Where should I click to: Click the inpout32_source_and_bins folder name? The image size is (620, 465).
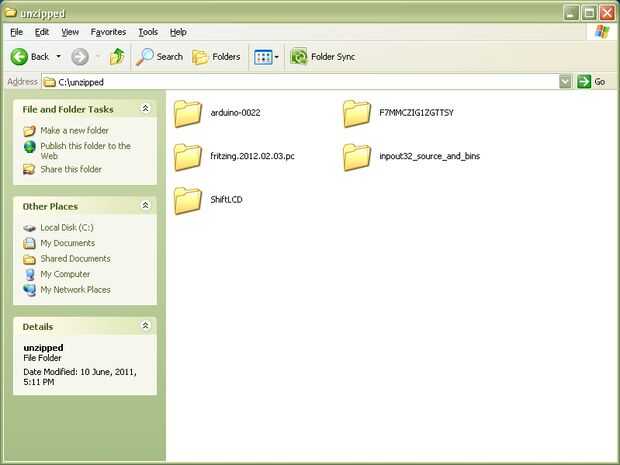click(x=429, y=156)
